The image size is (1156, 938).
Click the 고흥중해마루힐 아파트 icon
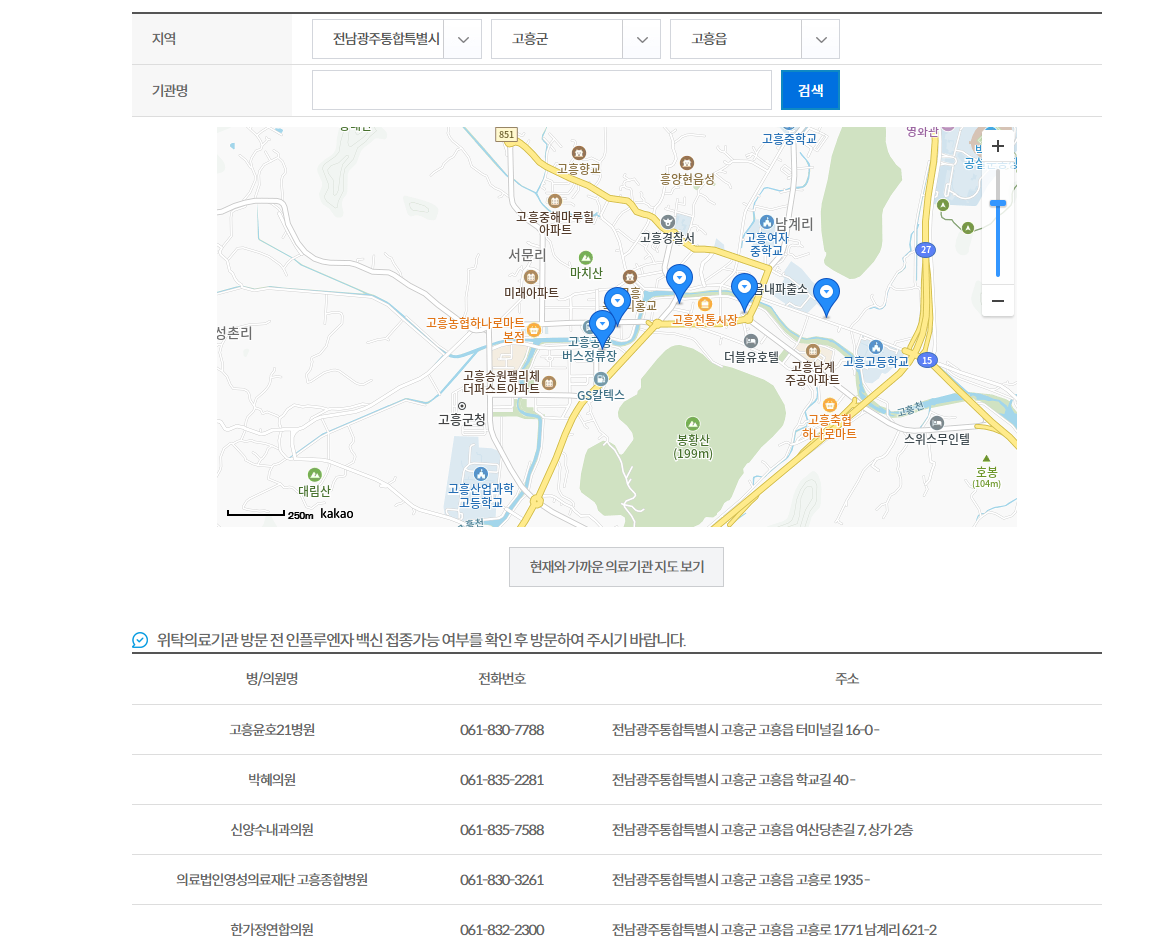point(555,201)
